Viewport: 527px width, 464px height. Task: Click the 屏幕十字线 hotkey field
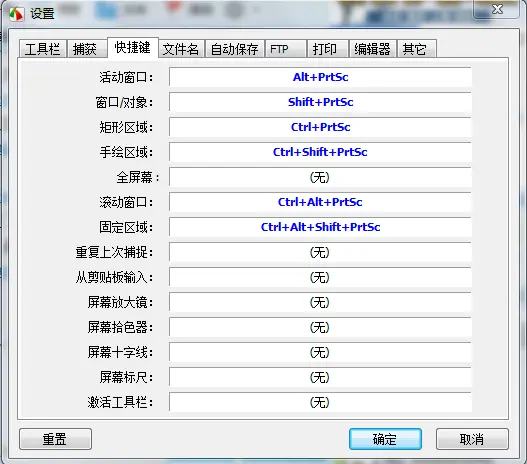click(x=320, y=352)
